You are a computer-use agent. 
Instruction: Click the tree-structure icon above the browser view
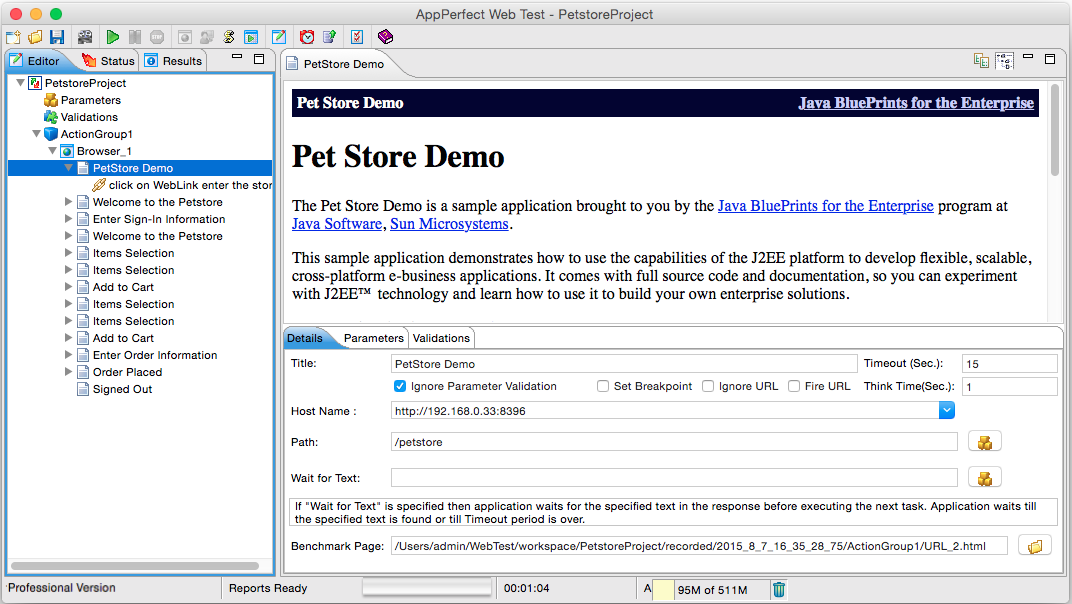[1004, 61]
